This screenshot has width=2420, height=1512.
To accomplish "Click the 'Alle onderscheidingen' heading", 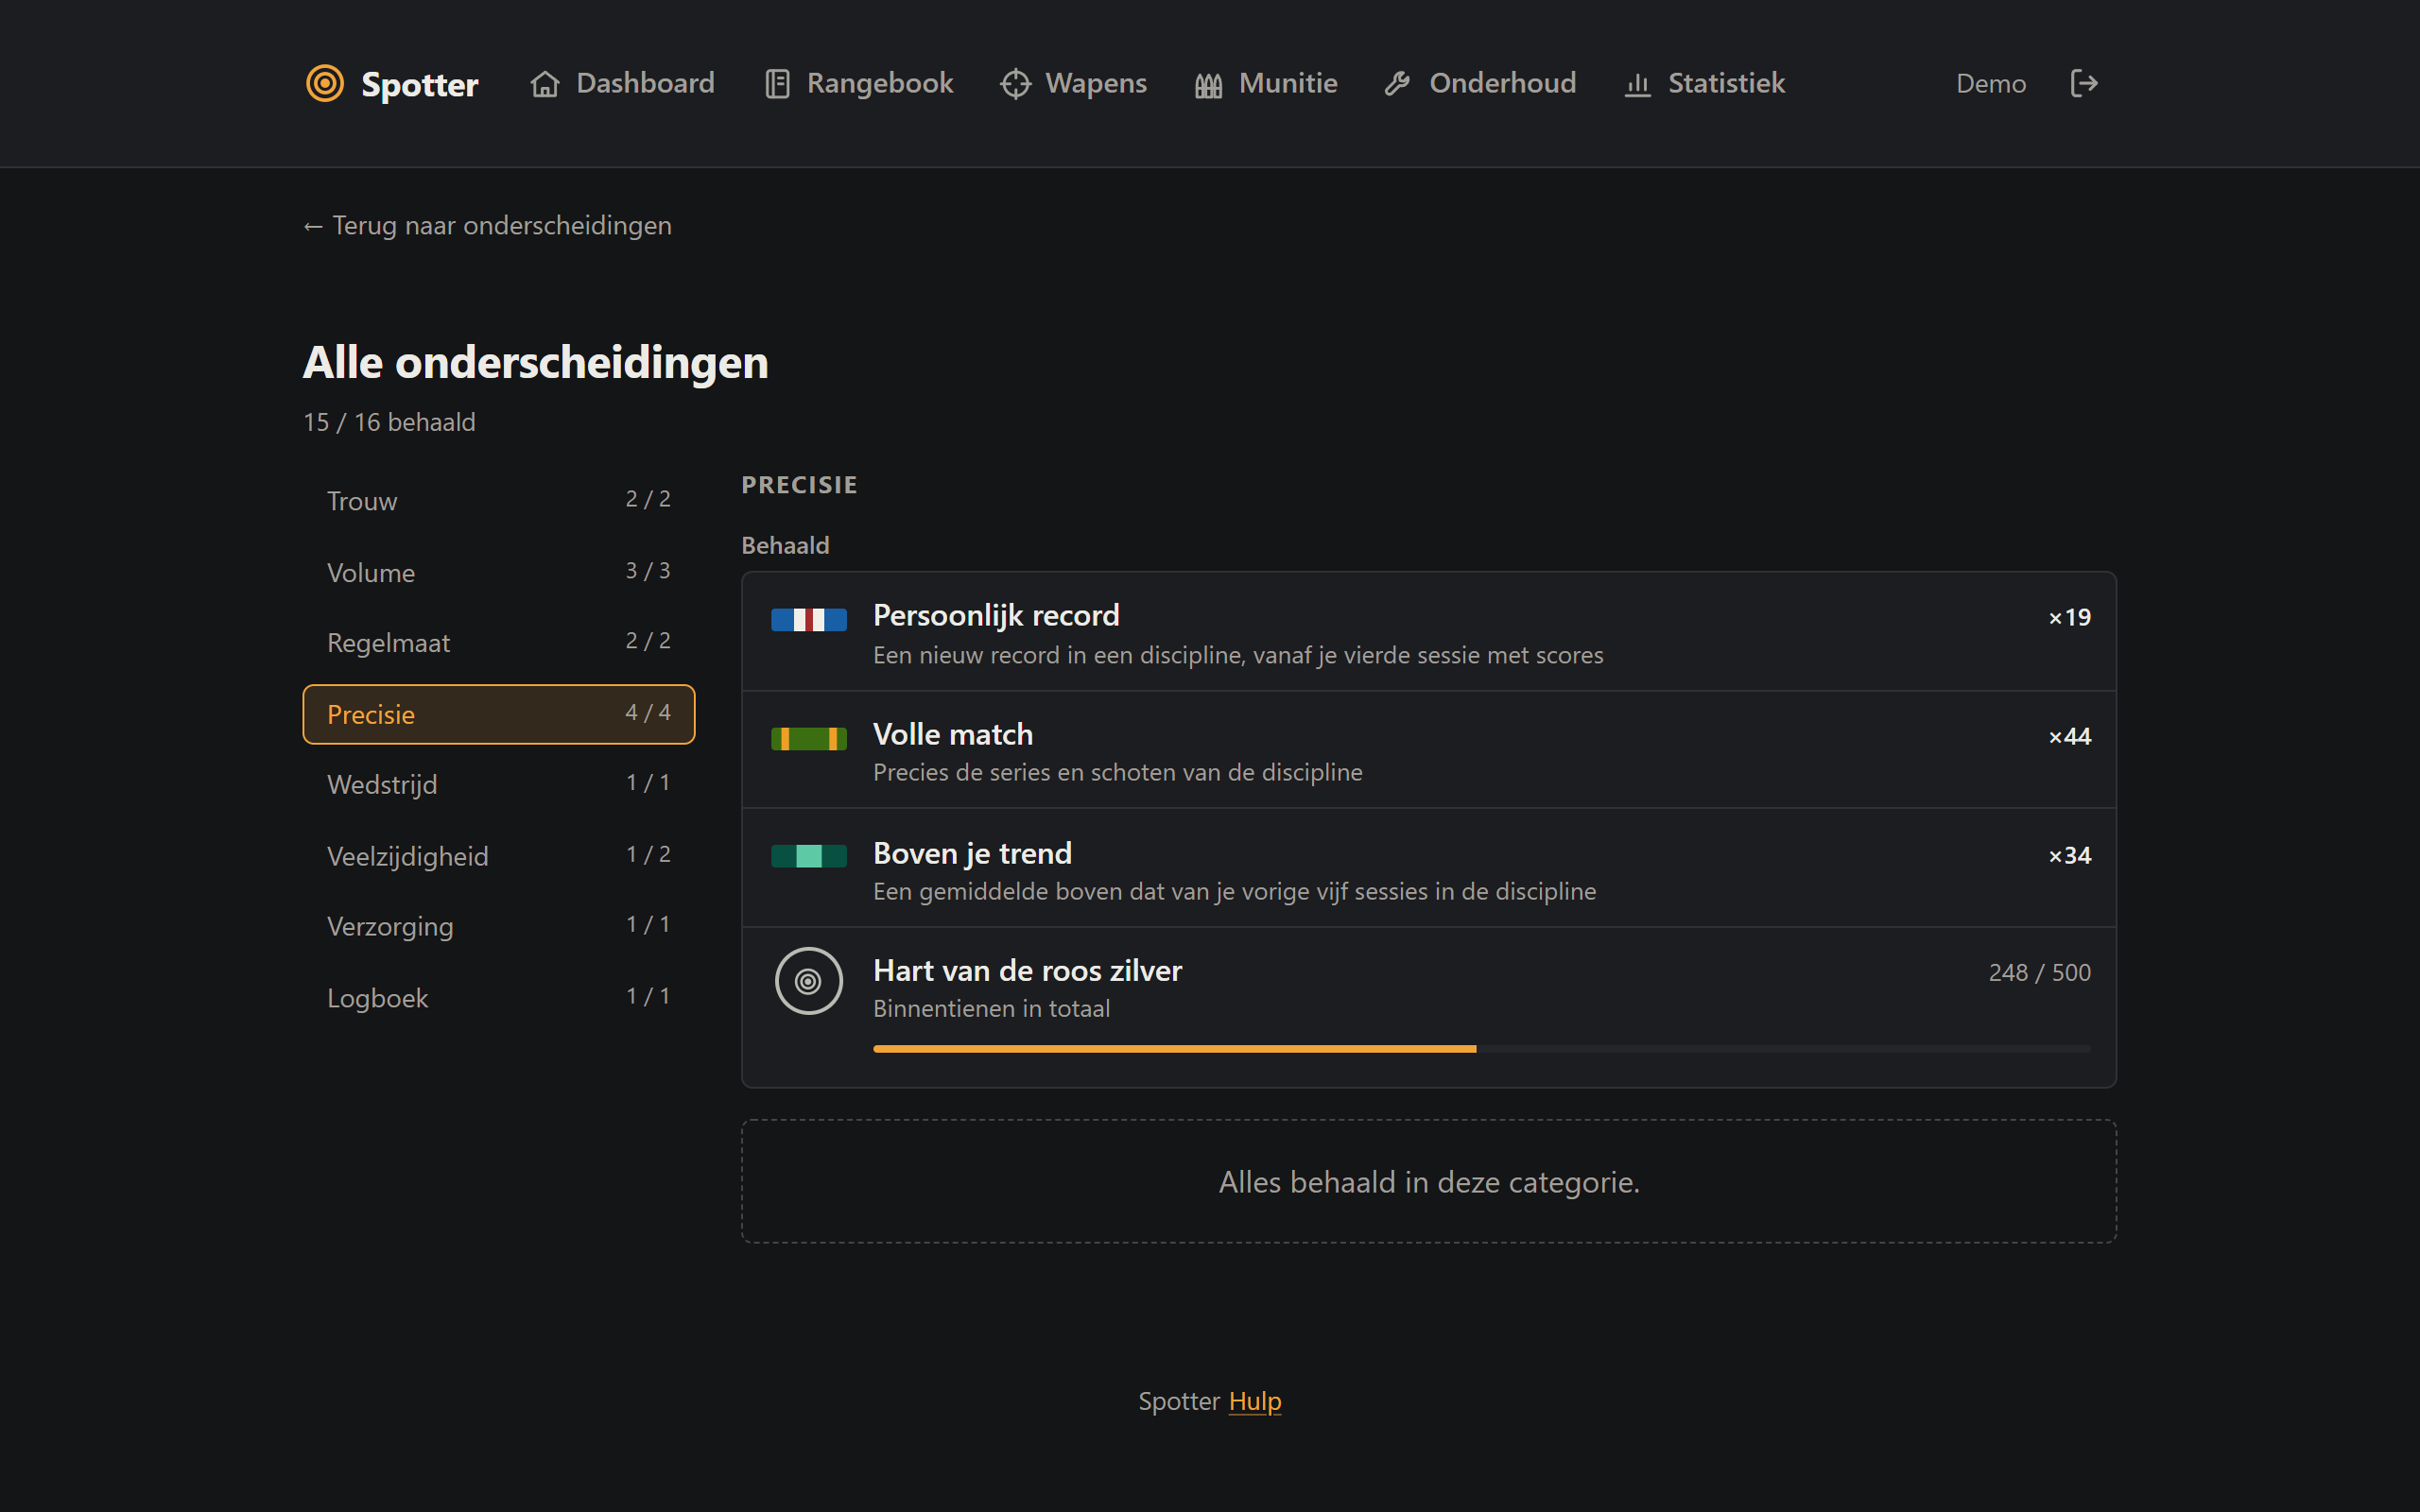I will pyautogui.click(x=536, y=362).
